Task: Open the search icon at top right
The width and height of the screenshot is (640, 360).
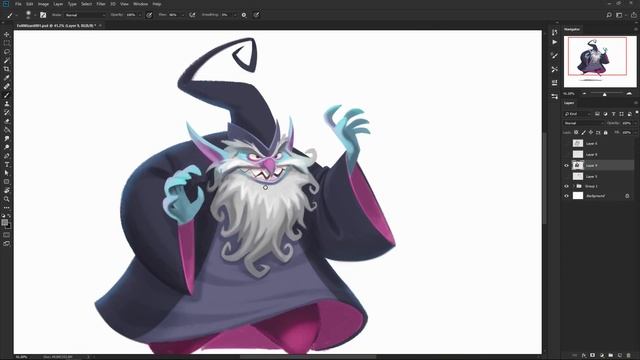Action: [x=609, y=15]
